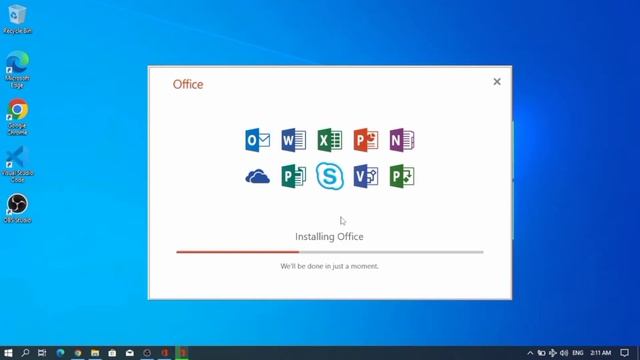Open Microsoft Edge from taskbar
This screenshot has height=360, width=640.
(x=60, y=353)
